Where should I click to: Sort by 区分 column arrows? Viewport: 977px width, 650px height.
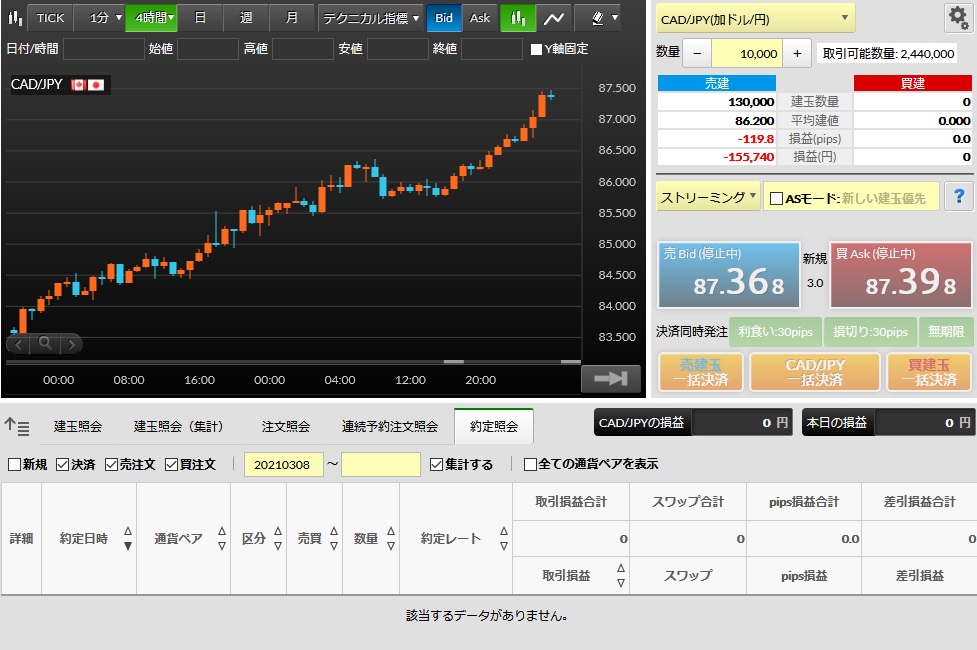click(278, 538)
